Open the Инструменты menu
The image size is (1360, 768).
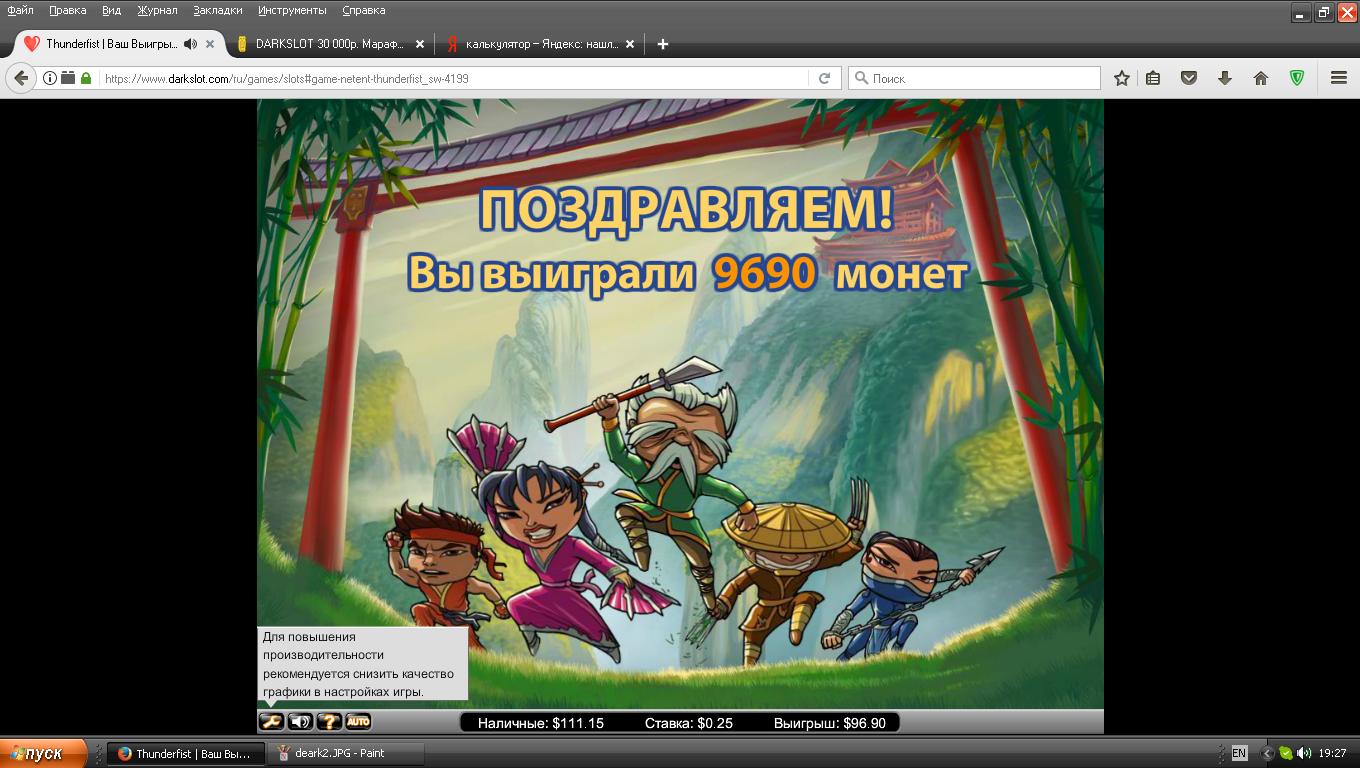point(292,10)
